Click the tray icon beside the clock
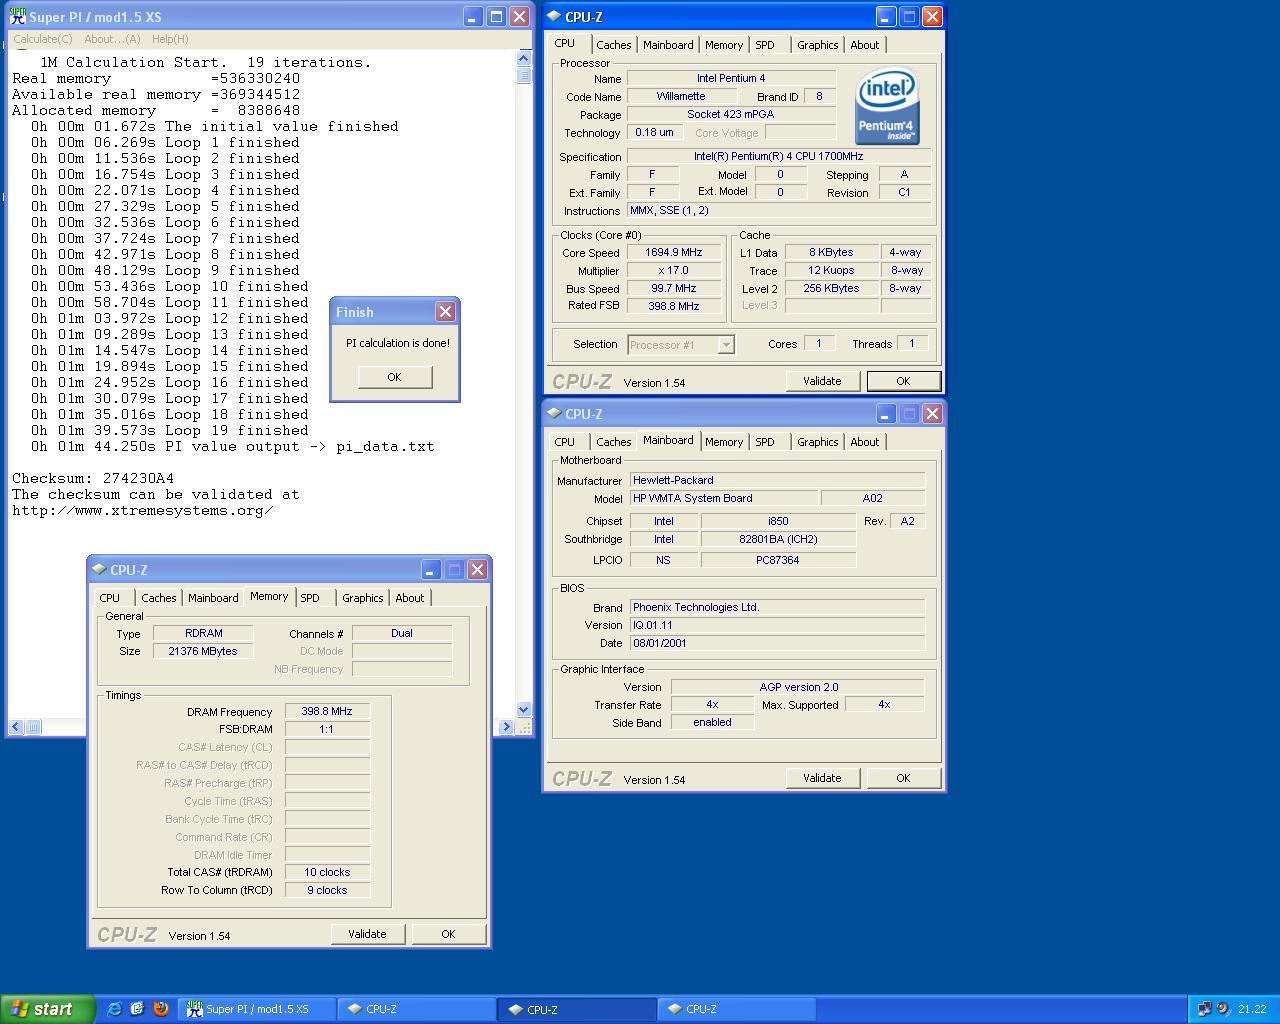Image resolution: width=1280 pixels, height=1024 pixels. [1223, 1009]
